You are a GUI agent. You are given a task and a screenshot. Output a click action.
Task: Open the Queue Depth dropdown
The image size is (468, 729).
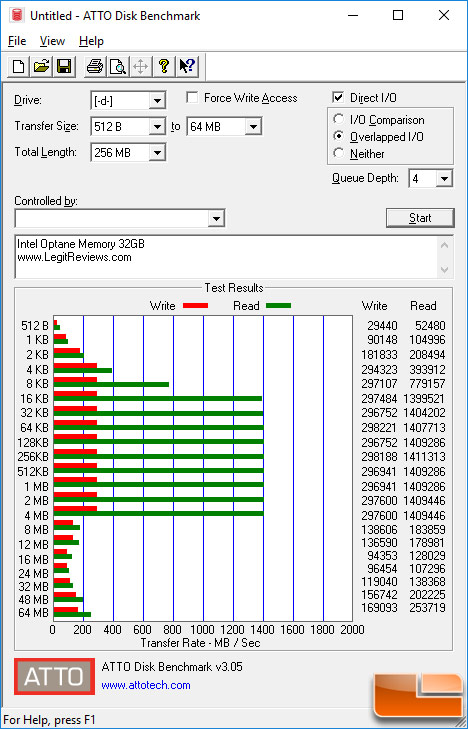click(x=444, y=179)
